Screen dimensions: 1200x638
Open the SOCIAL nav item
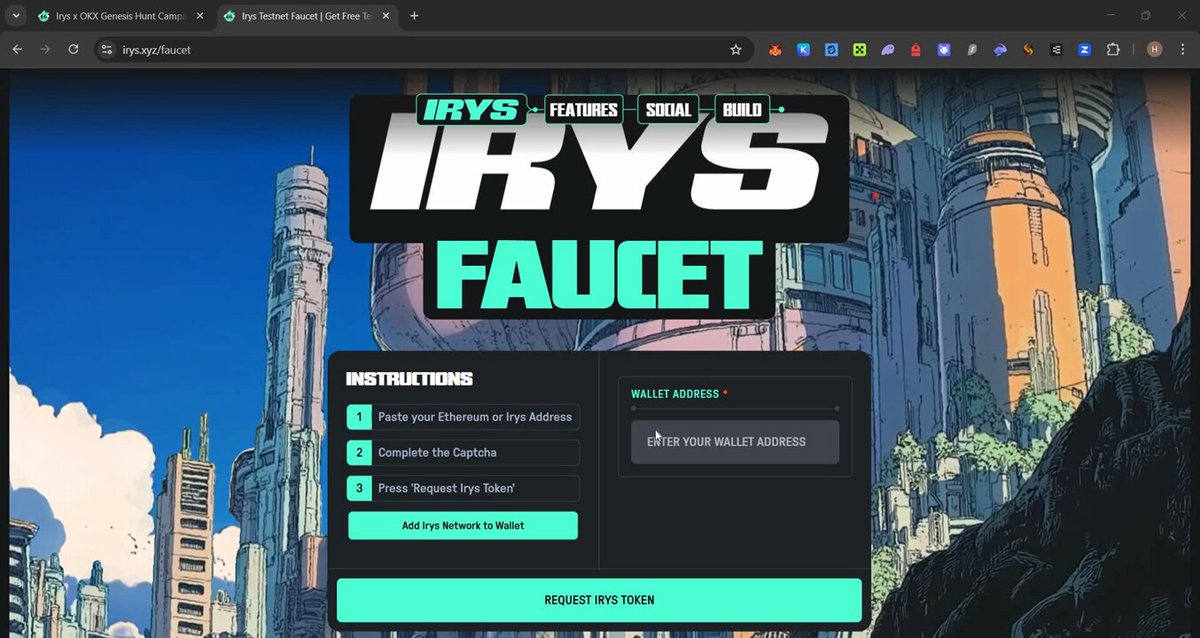click(x=668, y=110)
